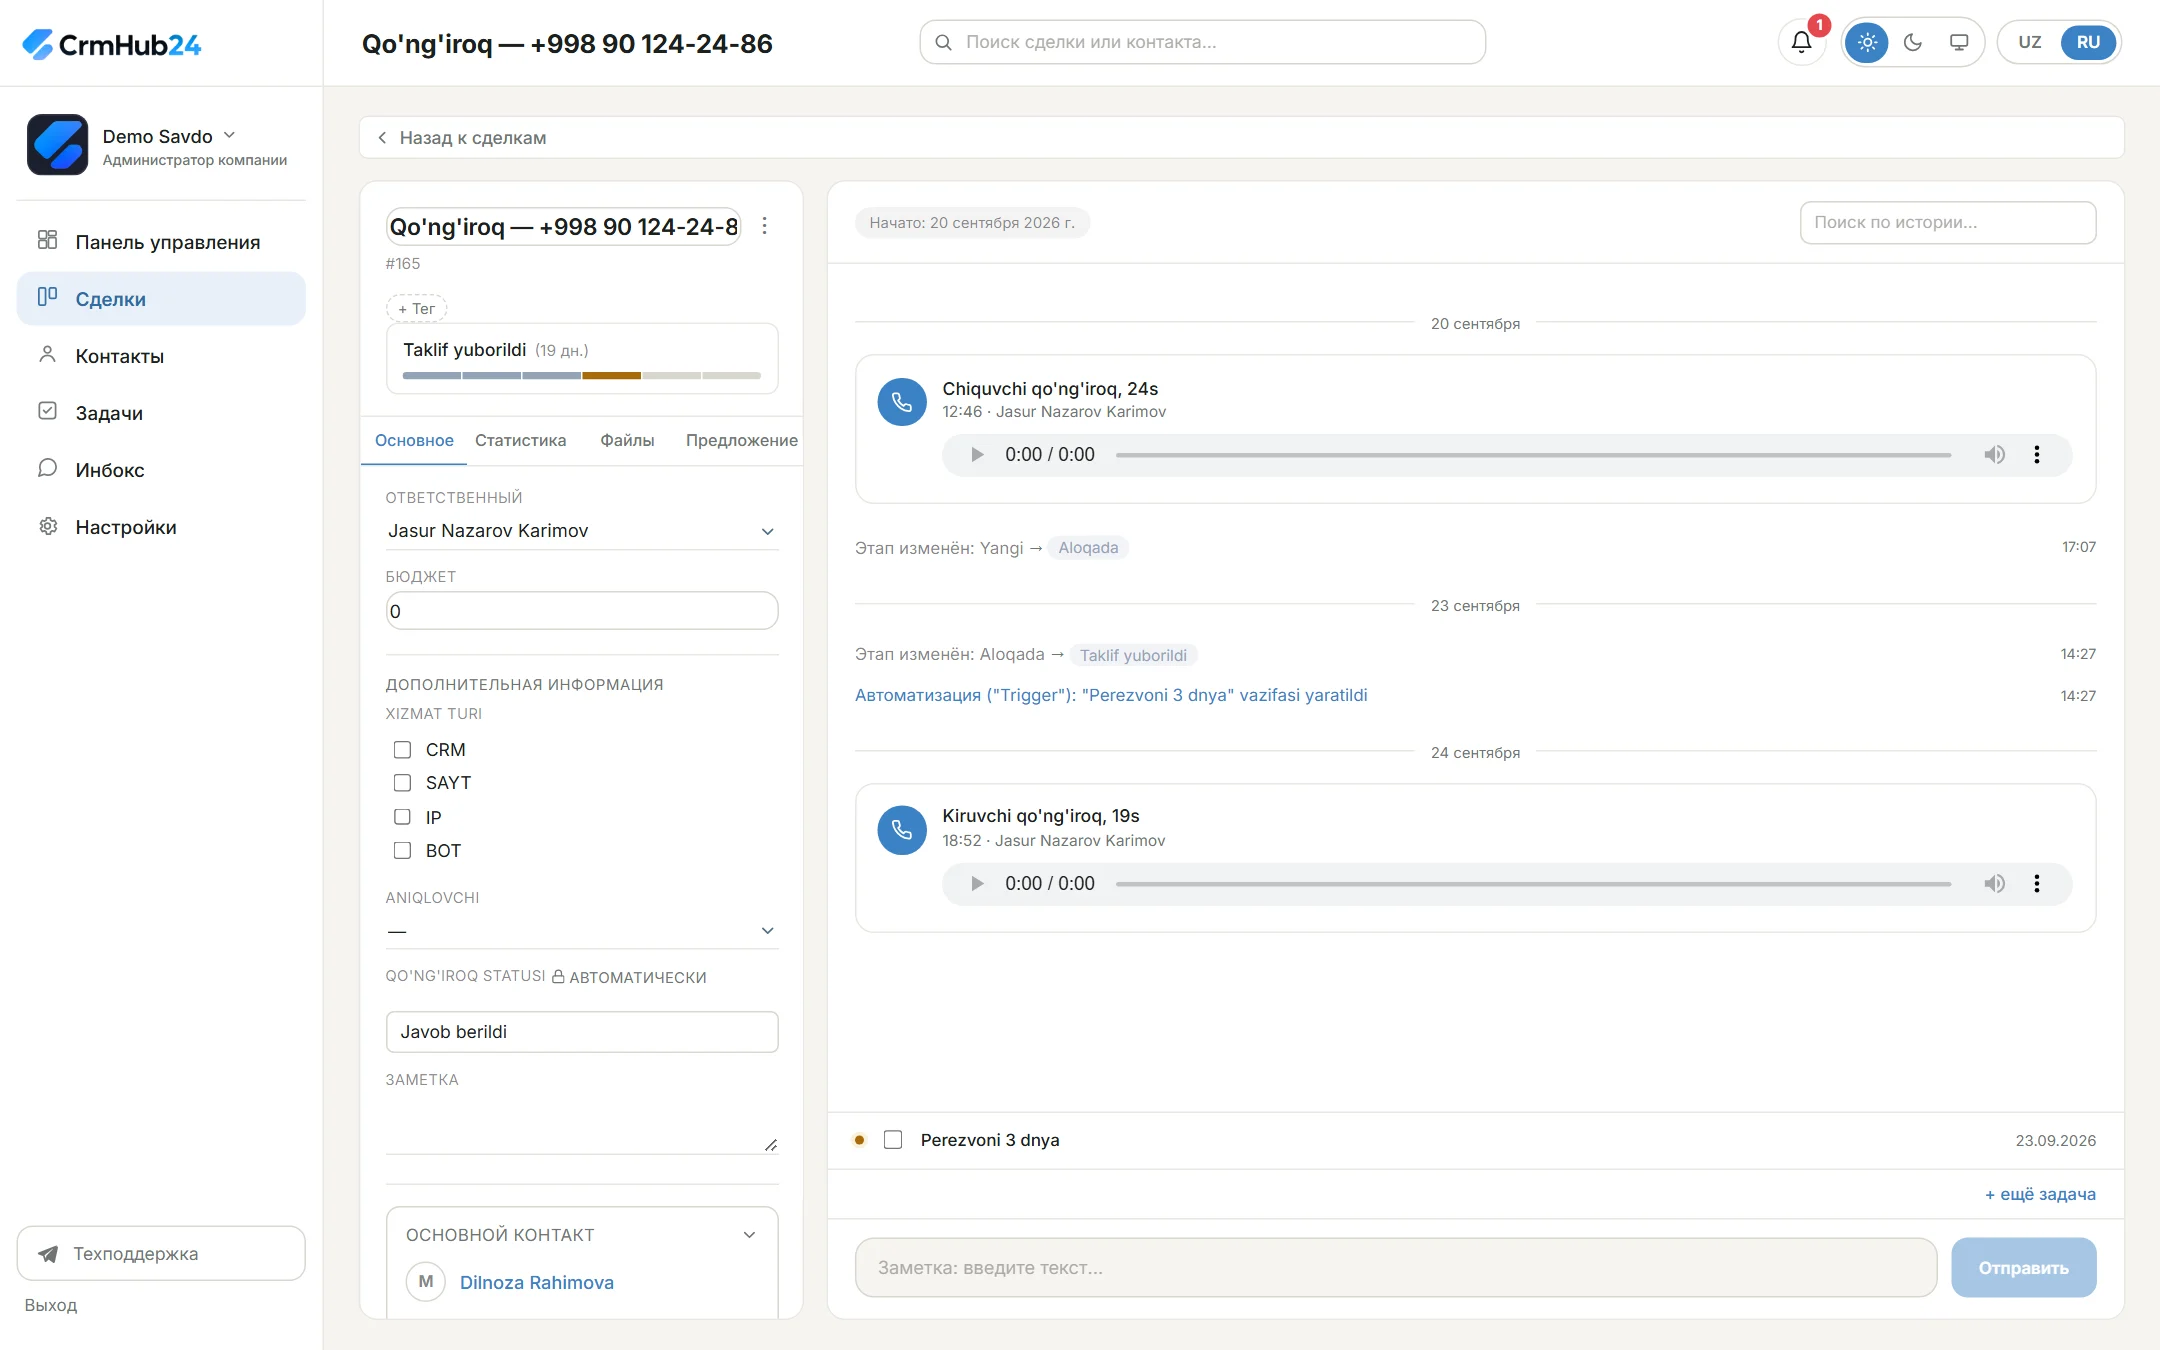Open the responsible person dropdown

tap(582, 531)
